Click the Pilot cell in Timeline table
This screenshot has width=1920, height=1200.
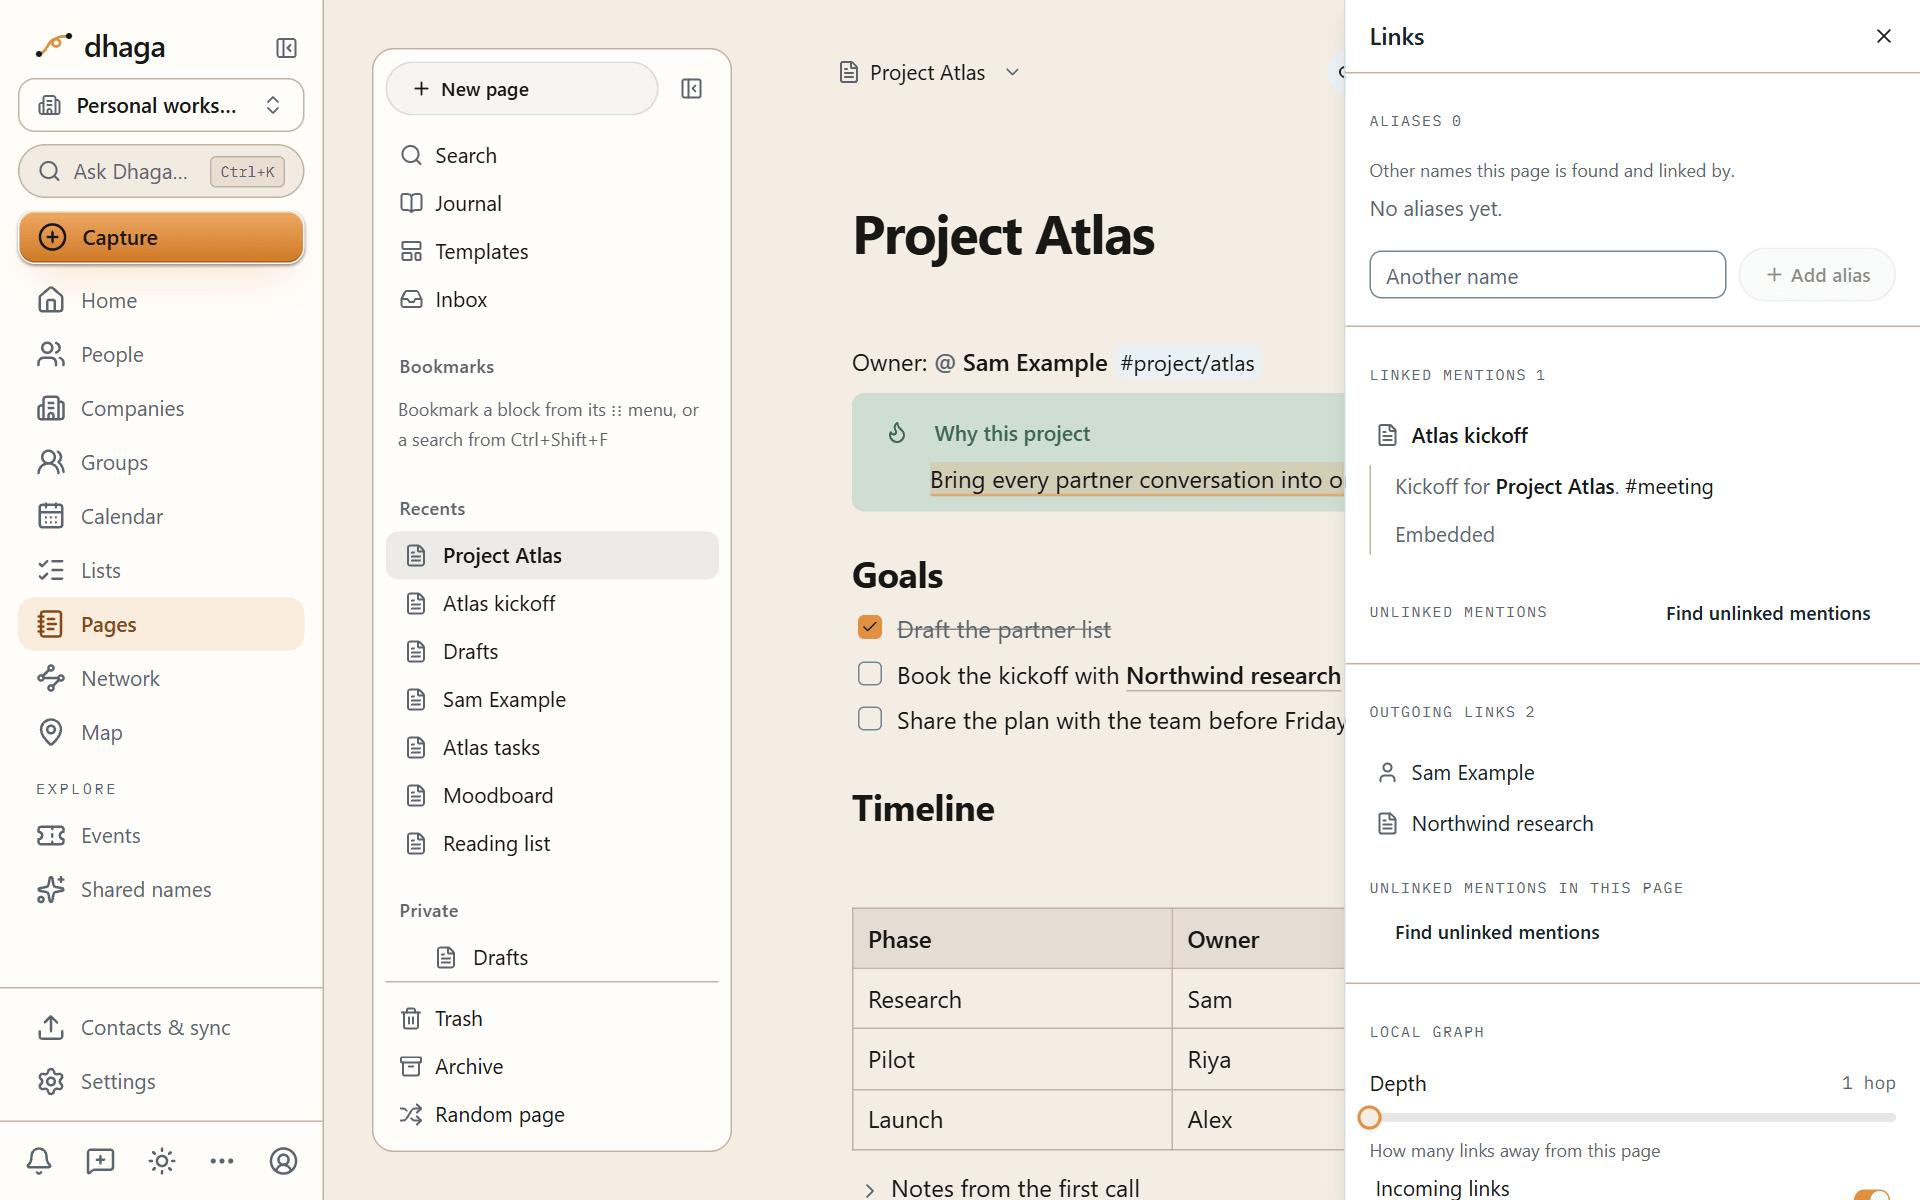point(1012,1059)
